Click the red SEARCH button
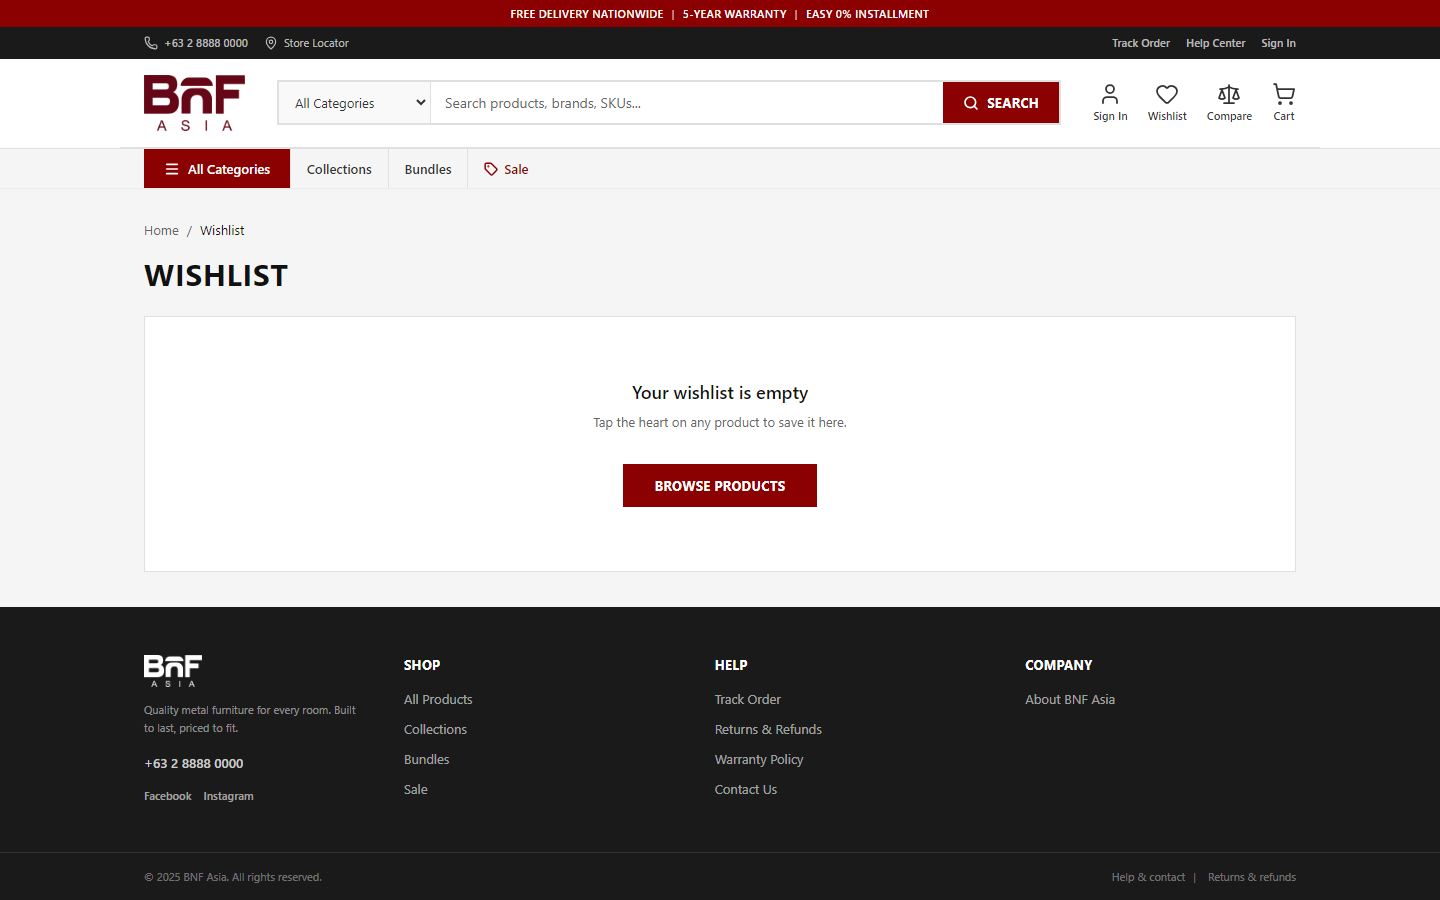 click(1001, 103)
